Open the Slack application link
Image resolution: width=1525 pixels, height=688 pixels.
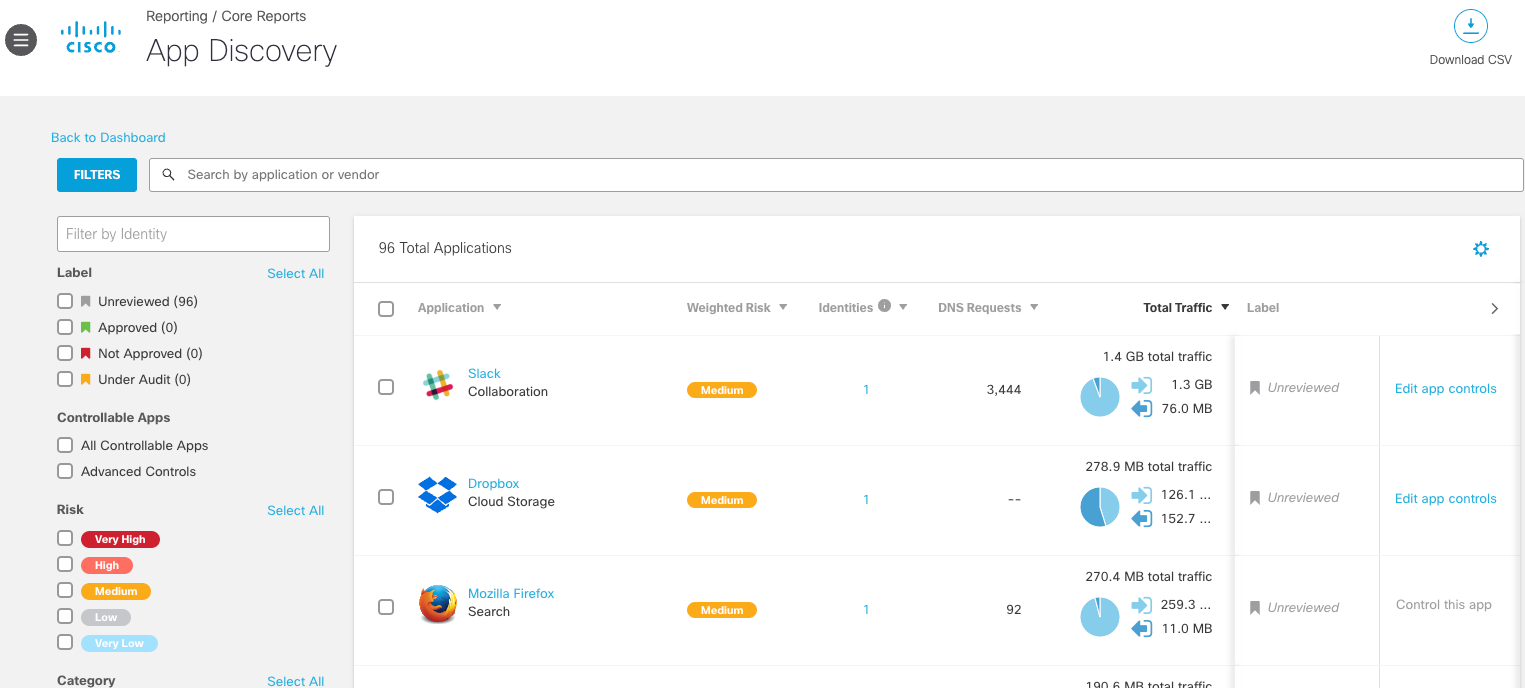coord(484,374)
